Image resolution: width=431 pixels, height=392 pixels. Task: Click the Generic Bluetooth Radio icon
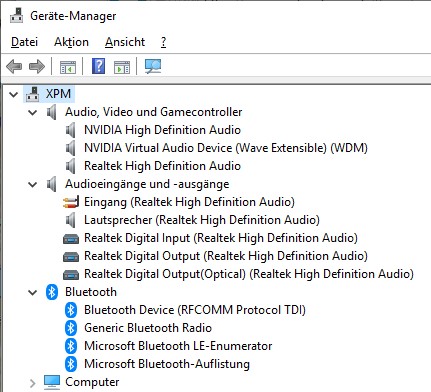71,328
